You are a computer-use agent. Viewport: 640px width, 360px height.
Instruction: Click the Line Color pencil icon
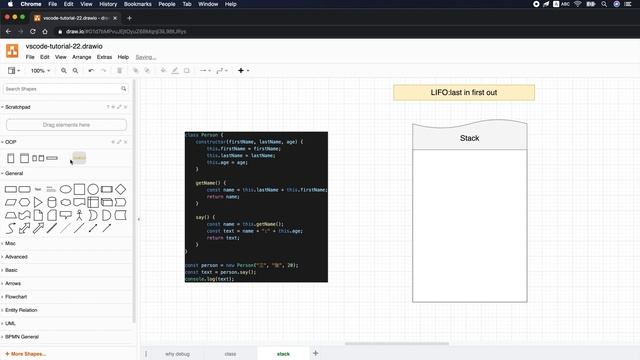(175, 71)
